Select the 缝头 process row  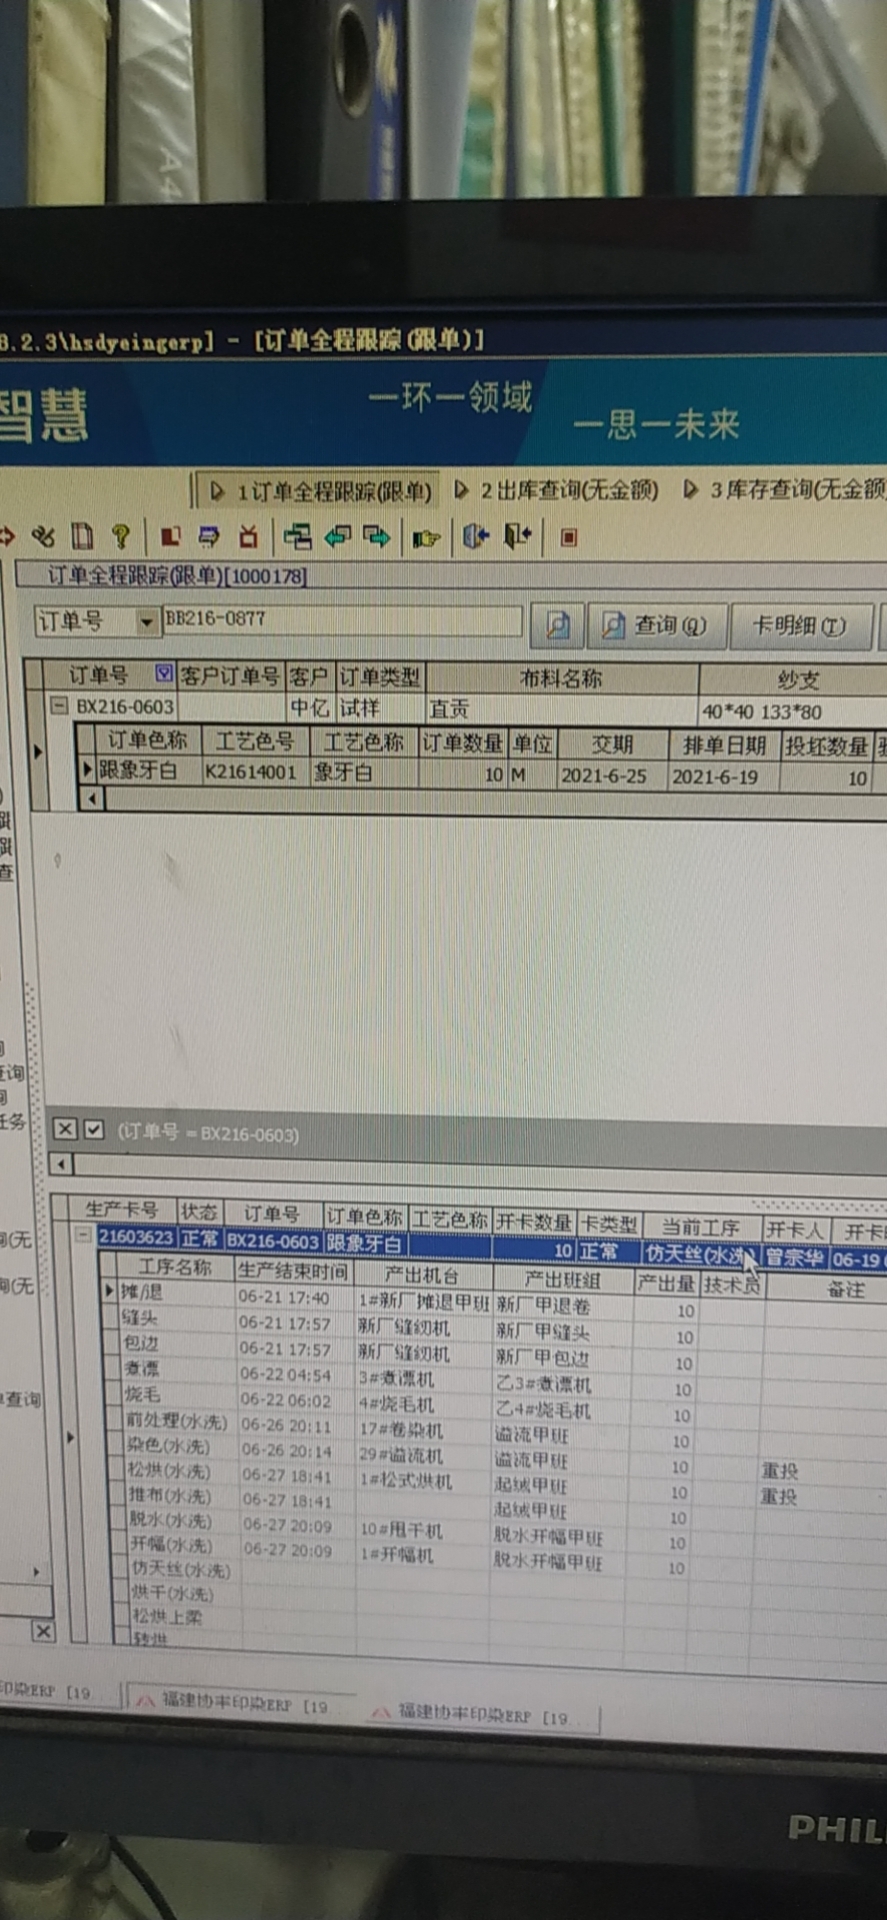click(x=140, y=1318)
